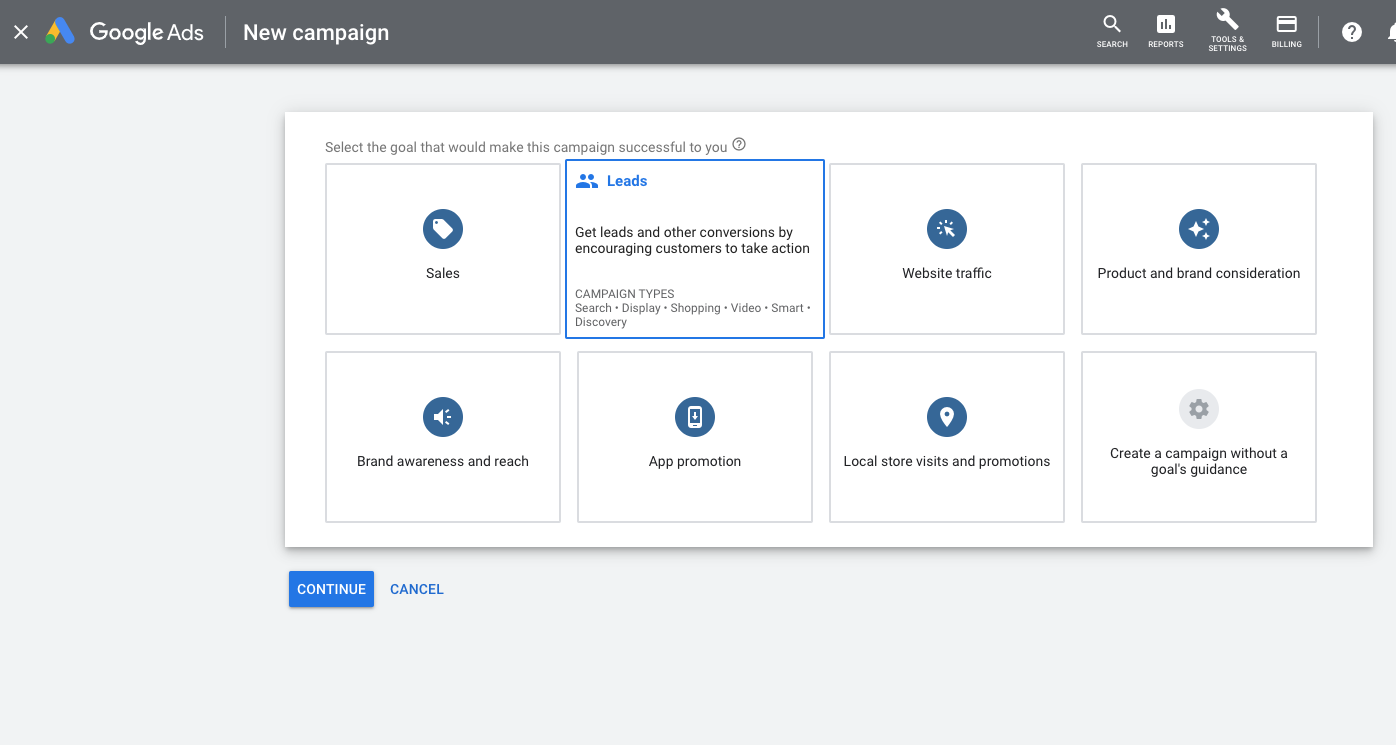Image resolution: width=1396 pixels, height=745 pixels.
Task: Select the Website traffic goal
Action: pyautogui.click(x=946, y=248)
